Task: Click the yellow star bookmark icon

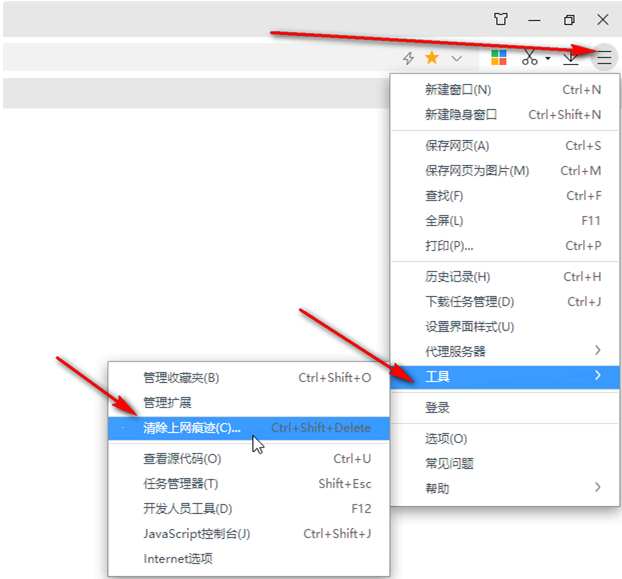Action: tap(432, 58)
